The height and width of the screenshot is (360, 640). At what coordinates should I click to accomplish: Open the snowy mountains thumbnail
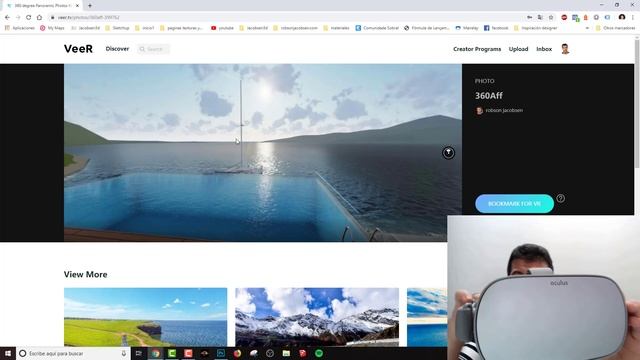(317, 317)
